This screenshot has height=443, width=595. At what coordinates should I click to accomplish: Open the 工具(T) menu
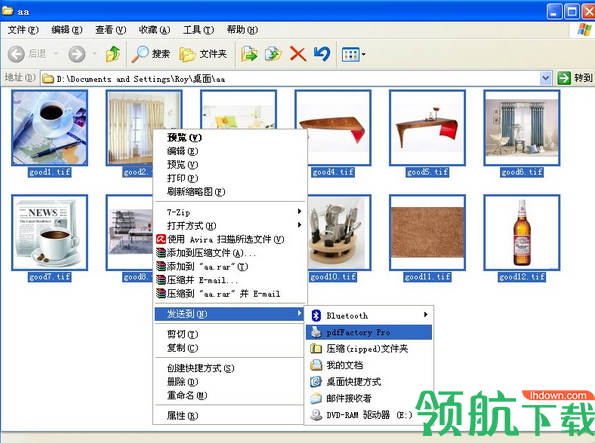tap(198, 30)
